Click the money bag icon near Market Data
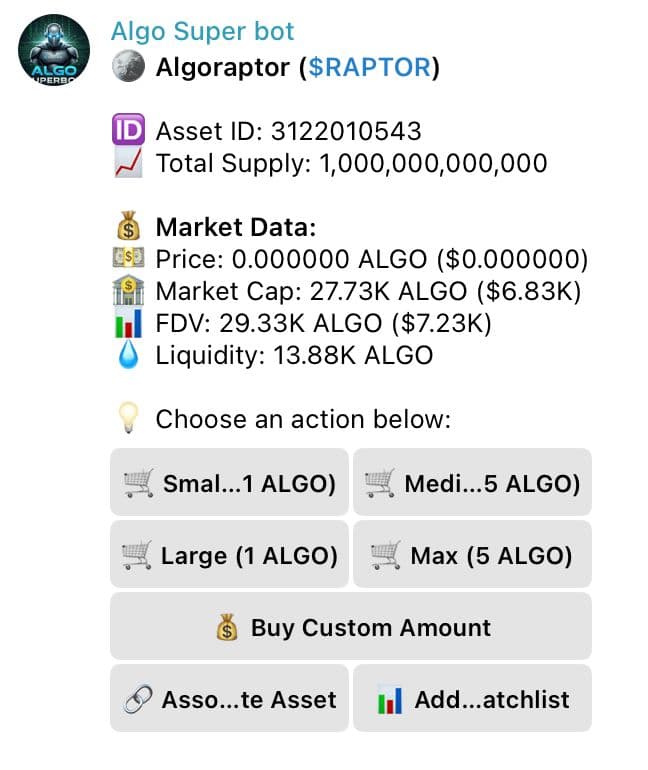Screen dimensions: 648x770 coord(127,227)
